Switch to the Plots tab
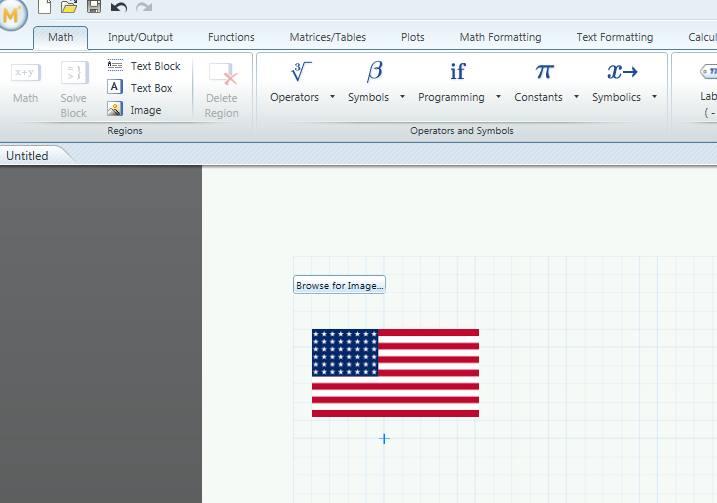 [x=412, y=37]
